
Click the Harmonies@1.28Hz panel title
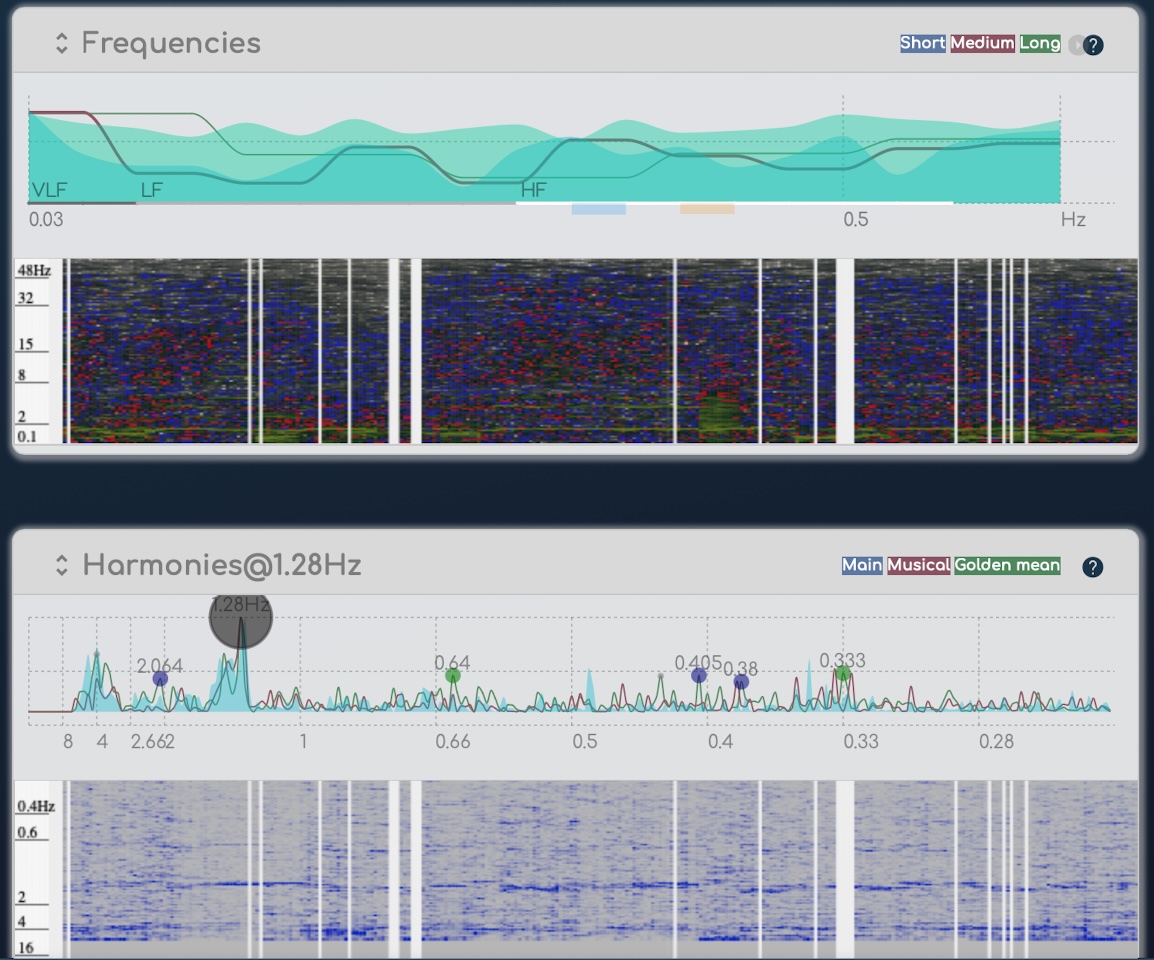click(x=221, y=565)
